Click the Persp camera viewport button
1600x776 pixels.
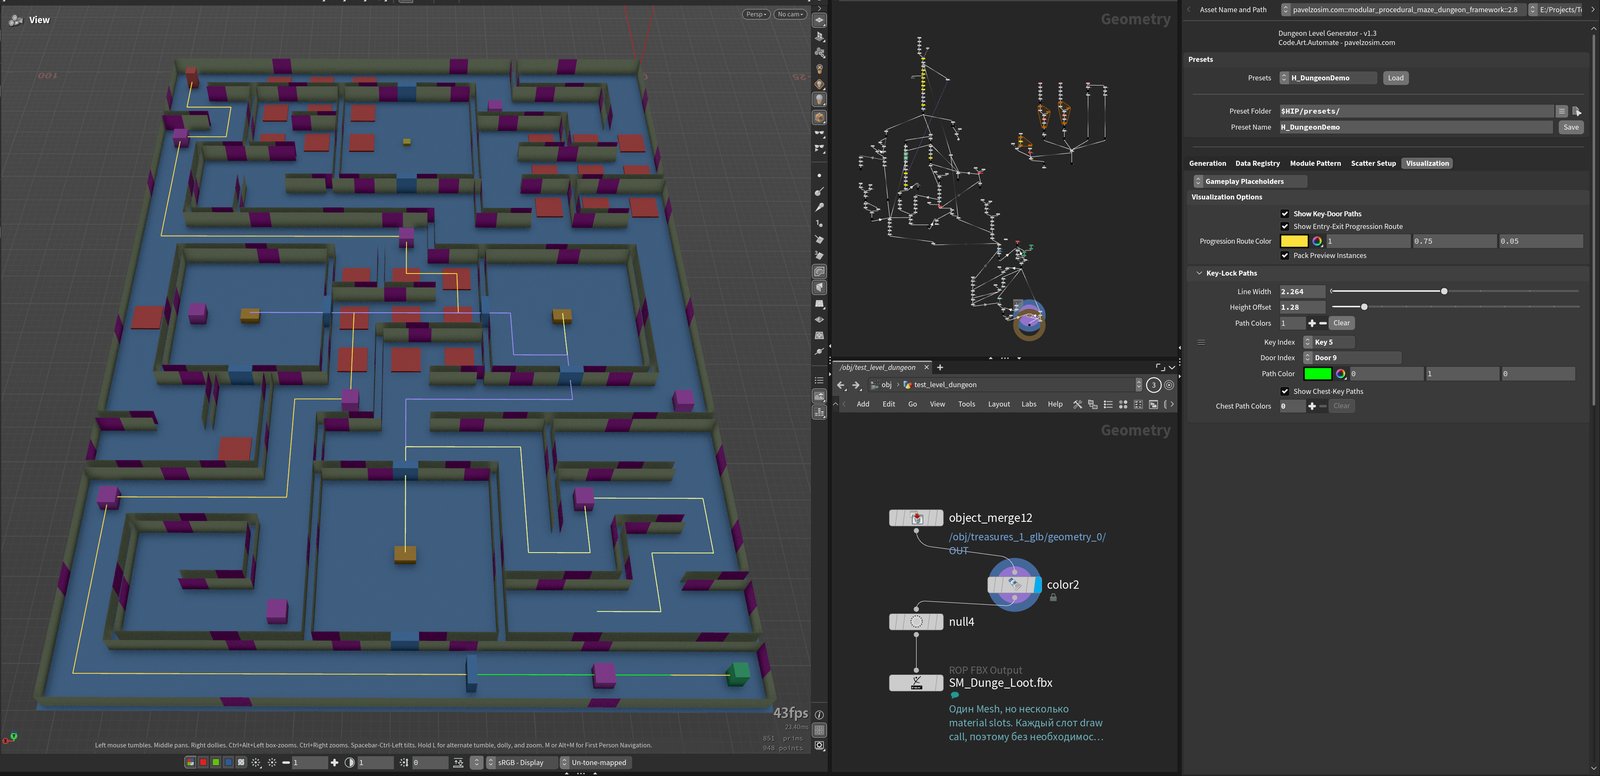point(756,14)
